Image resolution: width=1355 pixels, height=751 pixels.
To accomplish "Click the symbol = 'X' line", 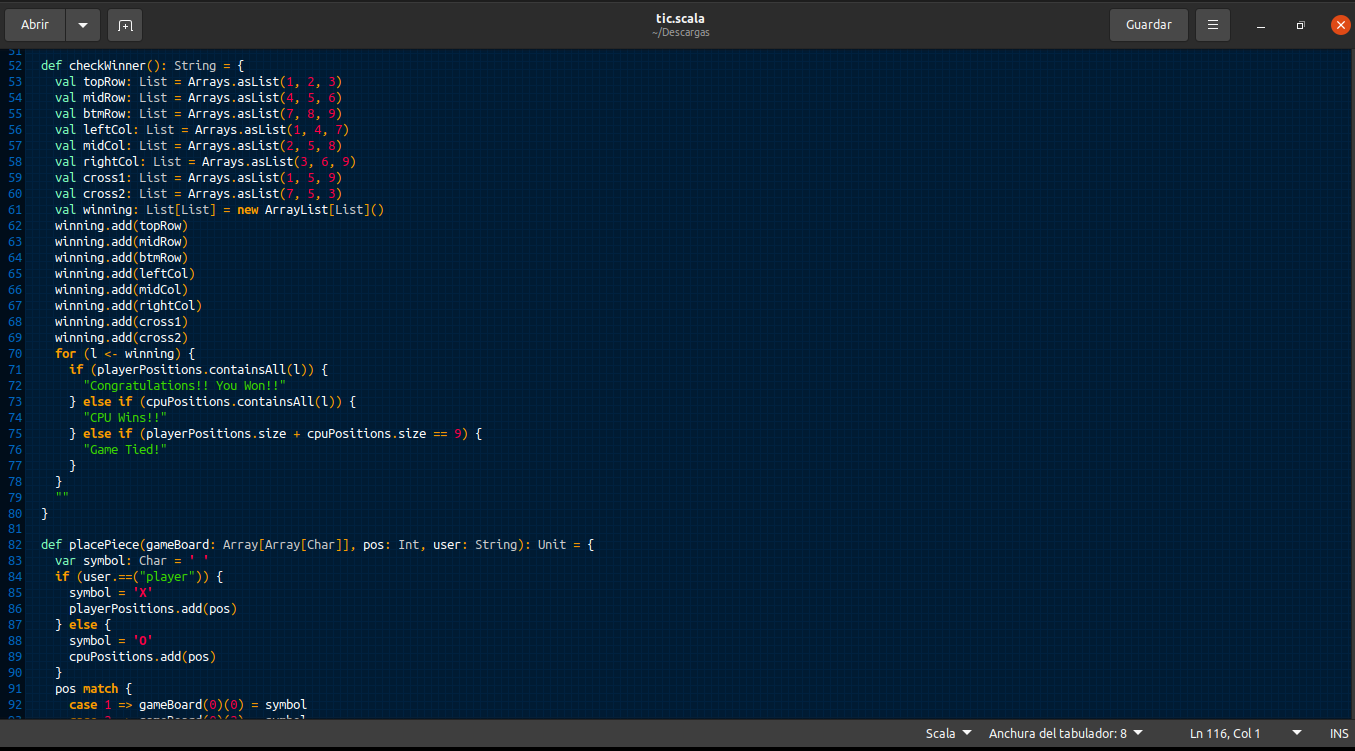I will (111, 593).
